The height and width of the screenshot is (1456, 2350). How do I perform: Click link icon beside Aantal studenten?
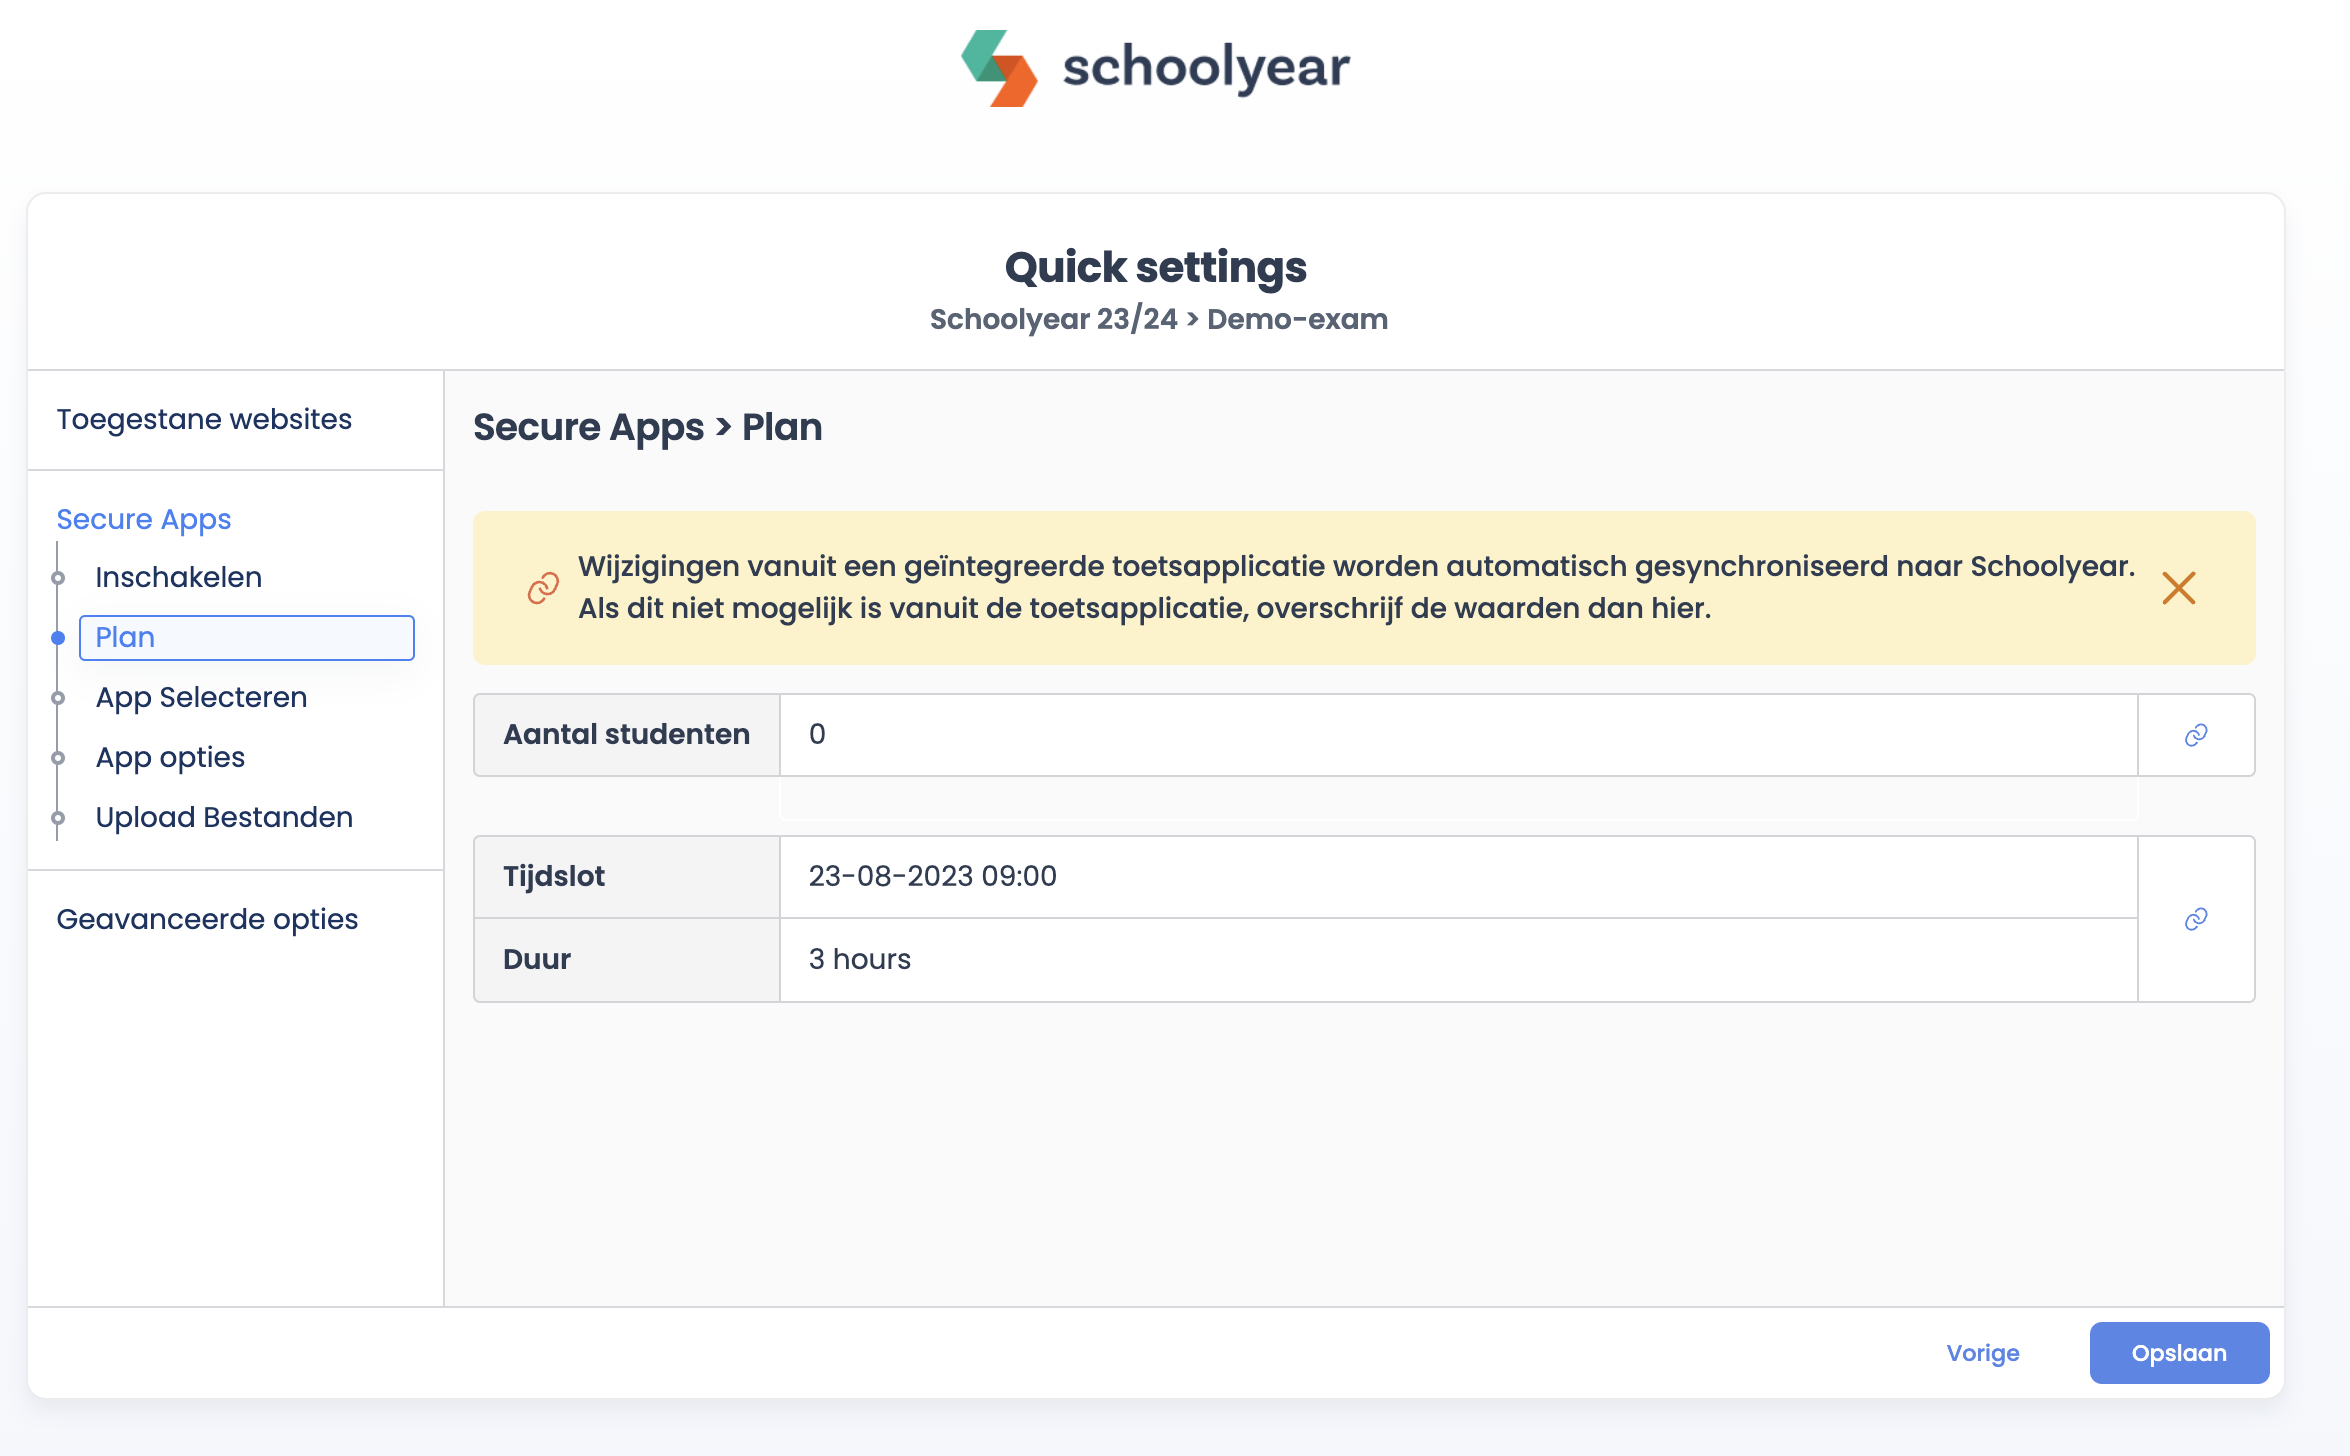coord(2196,735)
